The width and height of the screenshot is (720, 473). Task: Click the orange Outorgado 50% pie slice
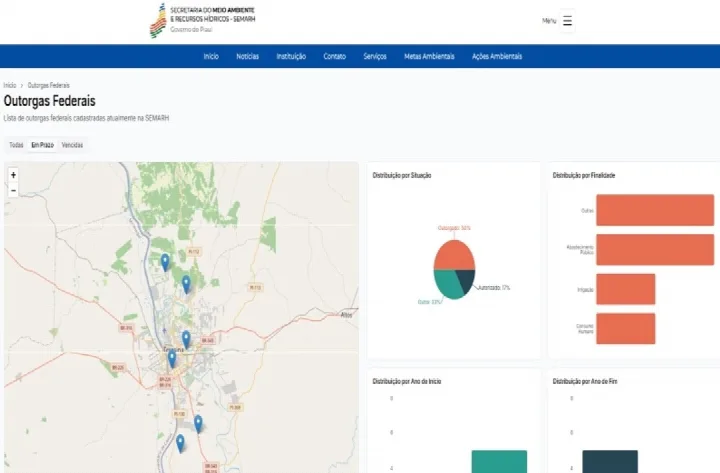click(454, 253)
